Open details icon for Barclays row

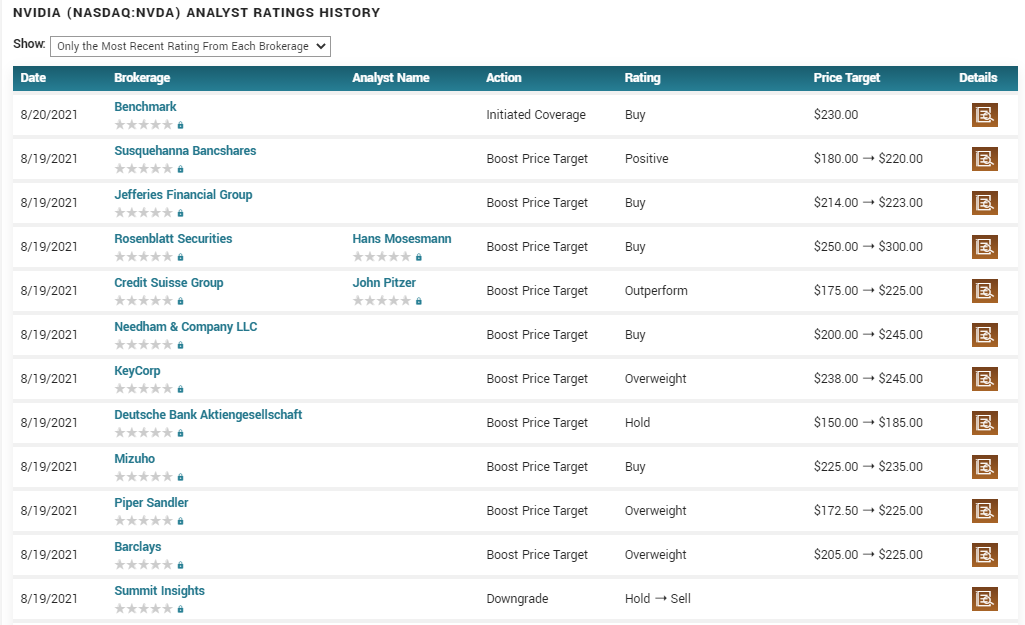click(984, 554)
